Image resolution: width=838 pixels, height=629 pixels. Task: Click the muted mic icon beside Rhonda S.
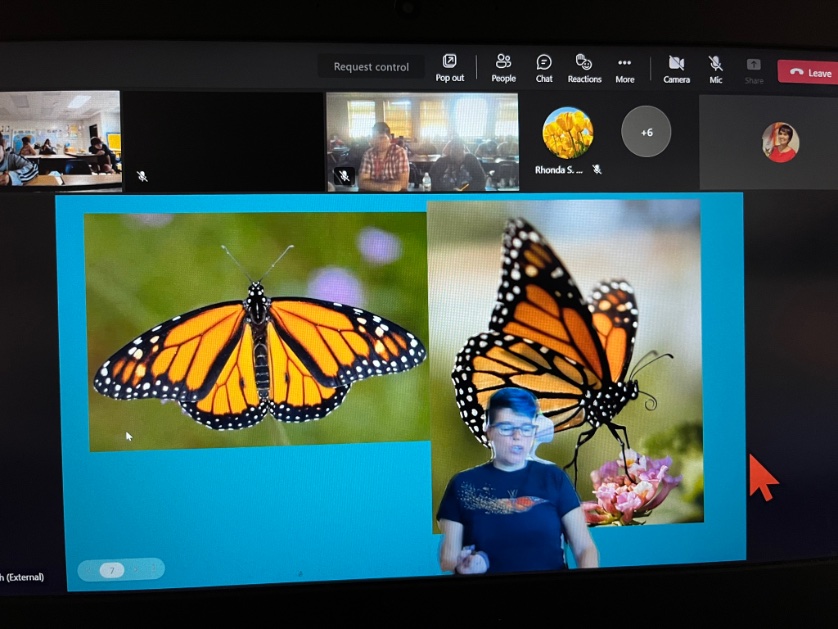click(x=597, y=170)
